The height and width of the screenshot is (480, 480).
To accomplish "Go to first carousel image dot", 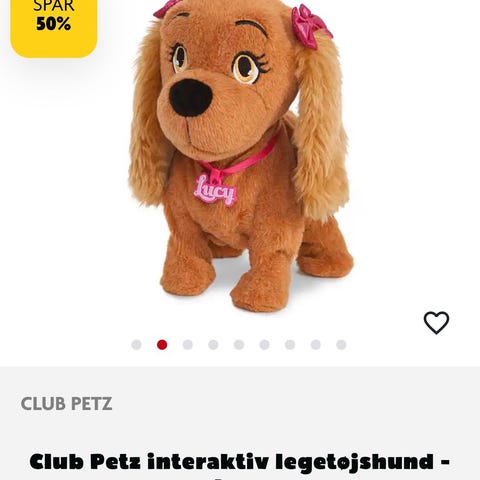I will [x=136, y=345].
